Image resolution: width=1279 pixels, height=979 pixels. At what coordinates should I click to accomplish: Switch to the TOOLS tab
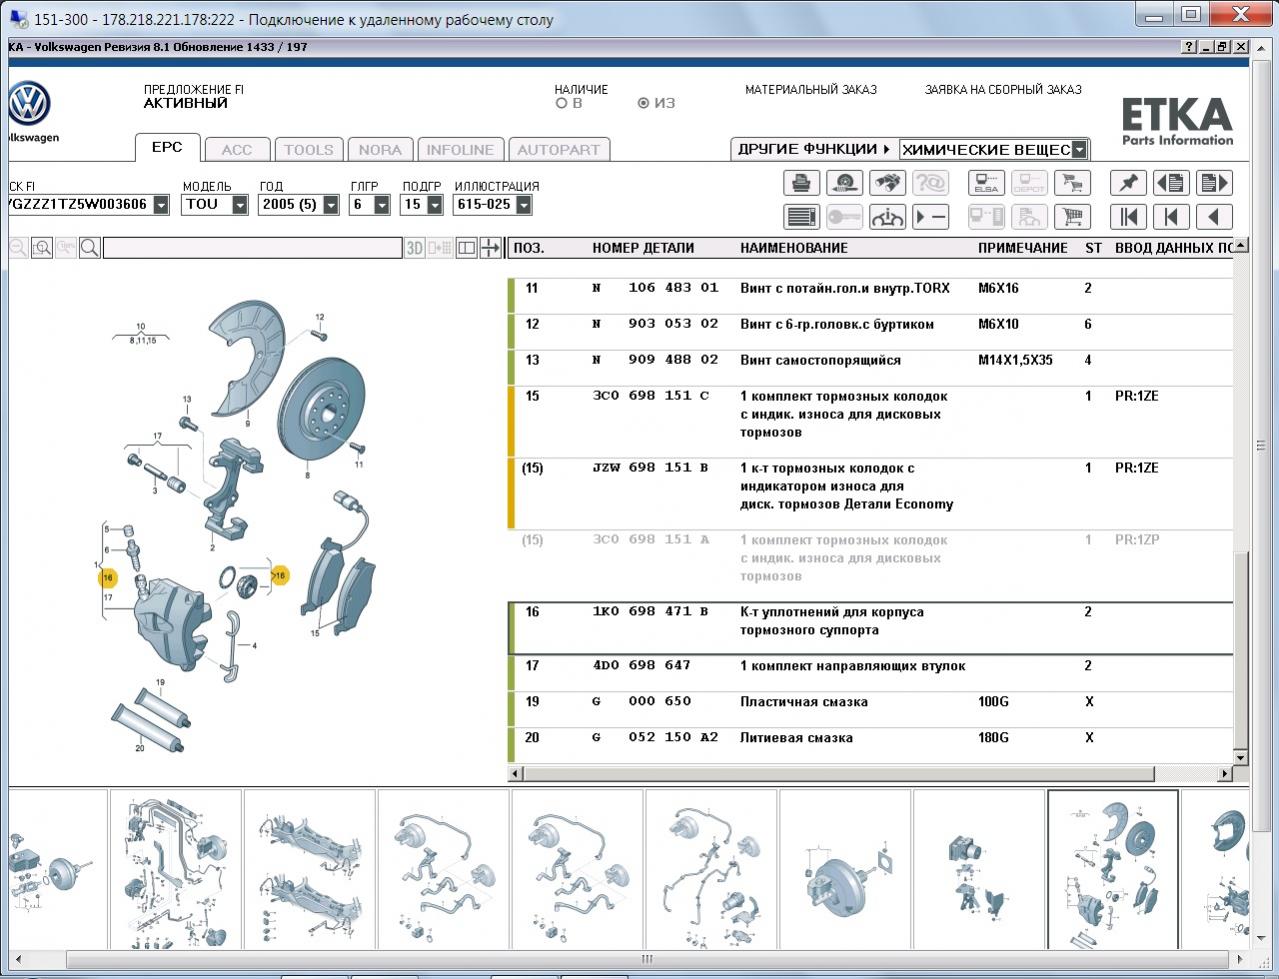pos(309,150)
